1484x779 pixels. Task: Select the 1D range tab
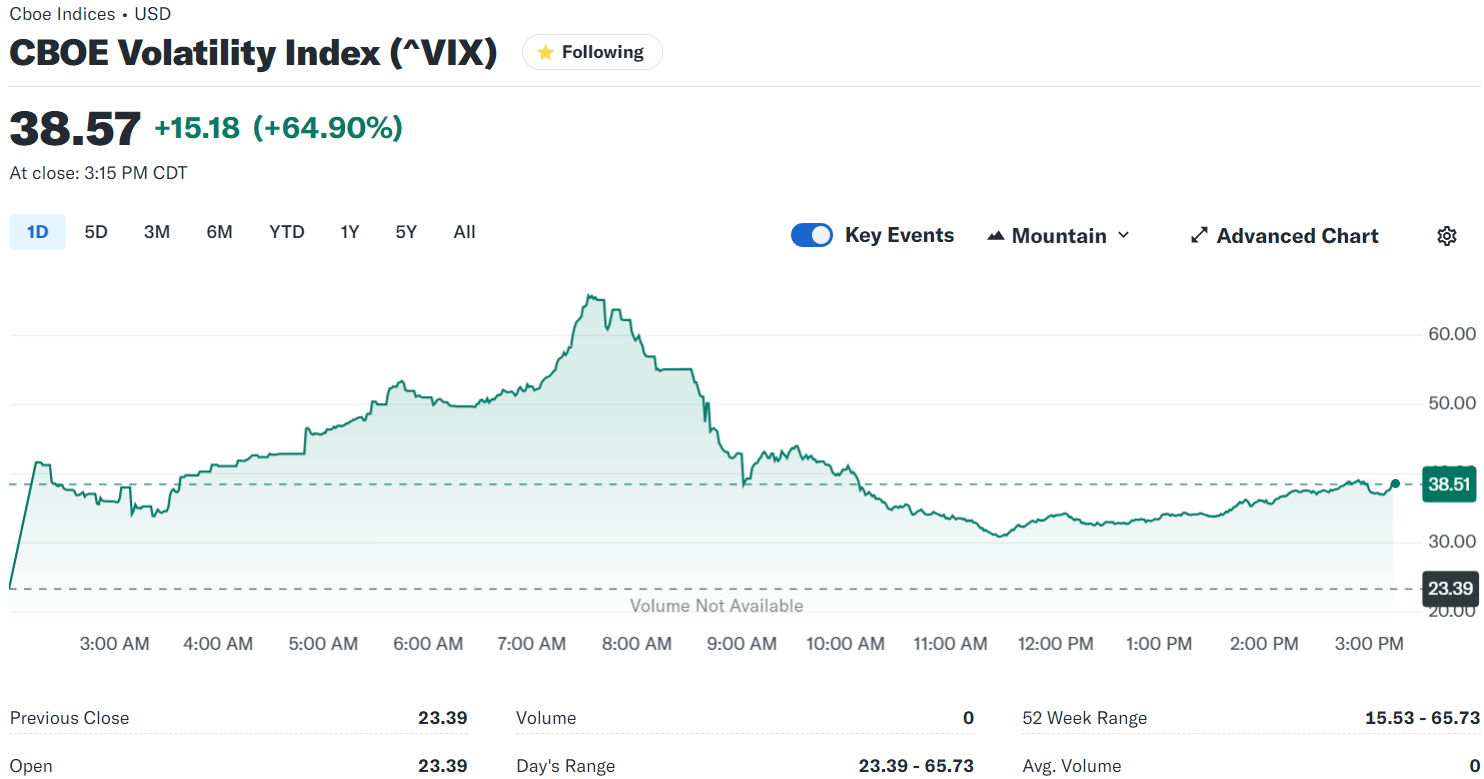point(37,232)
